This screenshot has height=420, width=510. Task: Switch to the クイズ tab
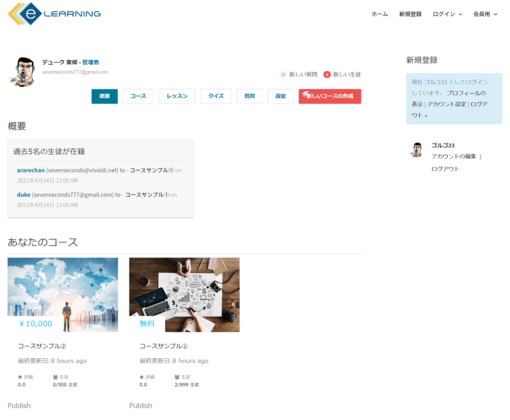click(216, 96)
